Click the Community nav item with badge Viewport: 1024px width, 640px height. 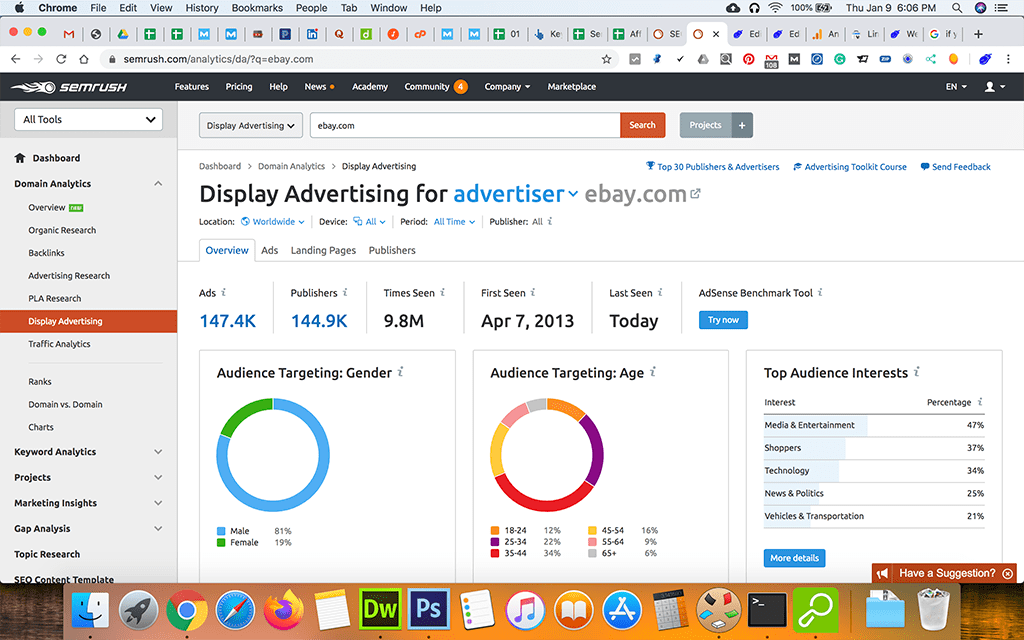[436, 86]
